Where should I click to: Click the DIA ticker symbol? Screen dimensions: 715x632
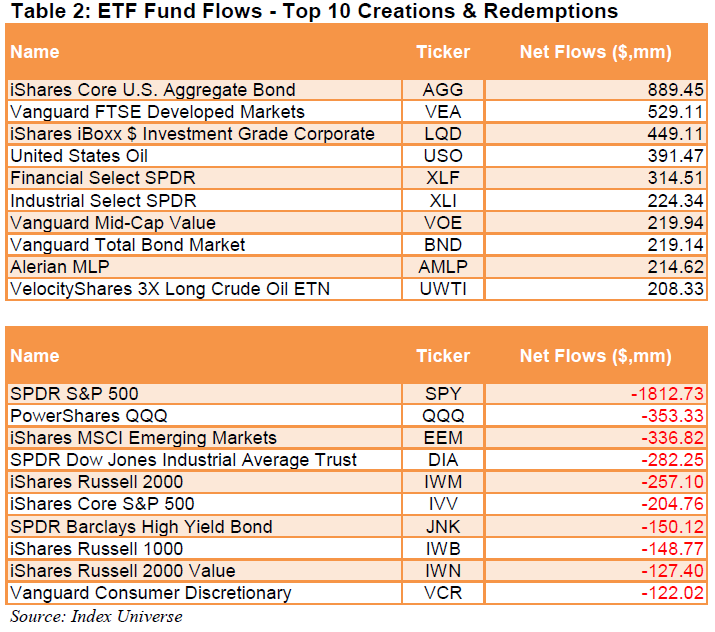(443, 460)
